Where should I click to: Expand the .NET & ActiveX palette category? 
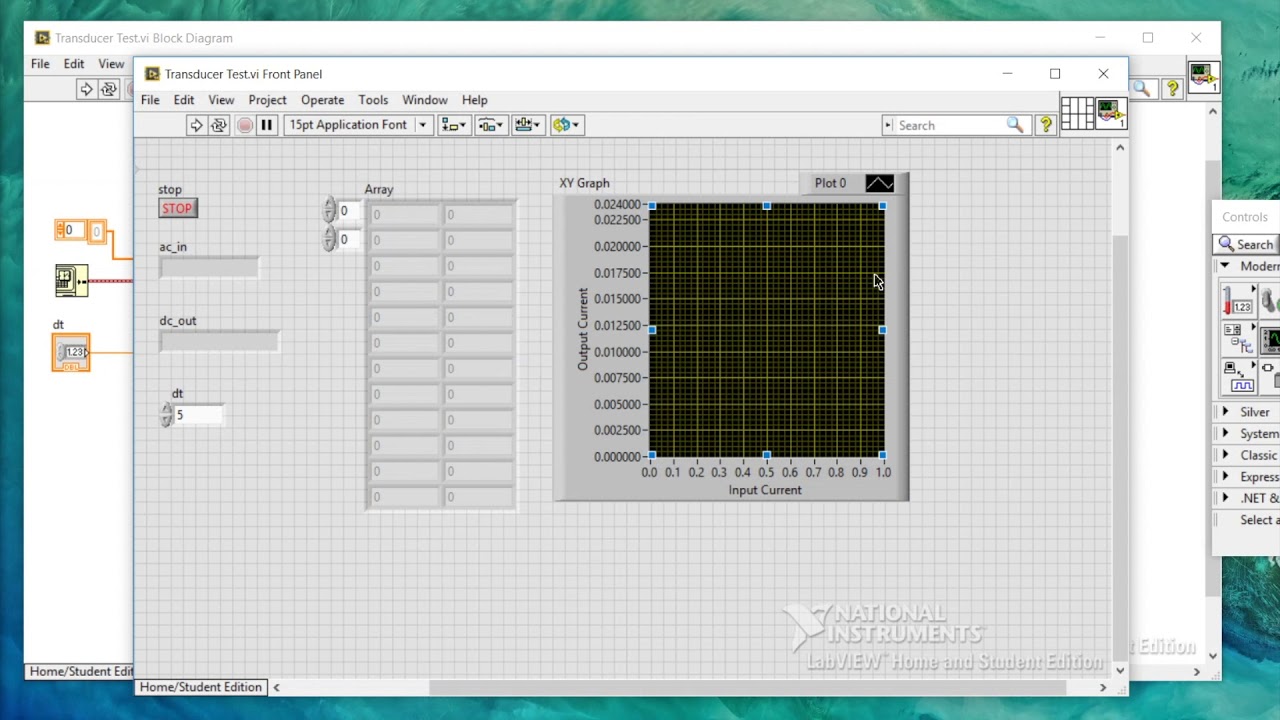click(1225, 498)
